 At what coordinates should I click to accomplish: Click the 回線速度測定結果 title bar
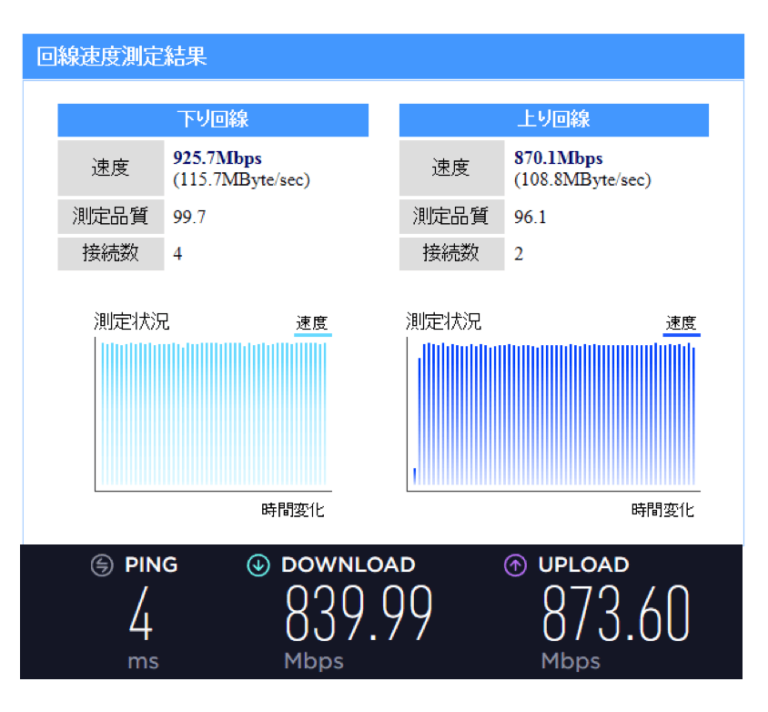click(383, 56)
